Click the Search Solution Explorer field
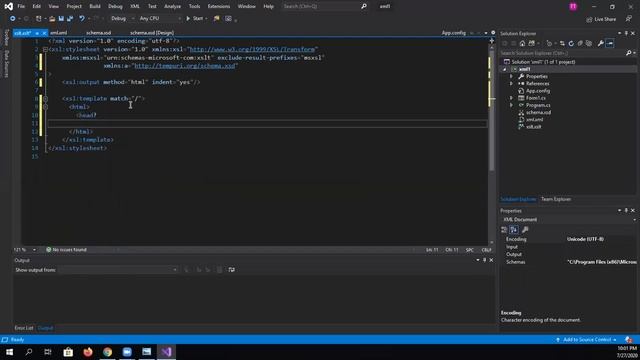Screen dimensions: 640x360 tap(563, 53)
